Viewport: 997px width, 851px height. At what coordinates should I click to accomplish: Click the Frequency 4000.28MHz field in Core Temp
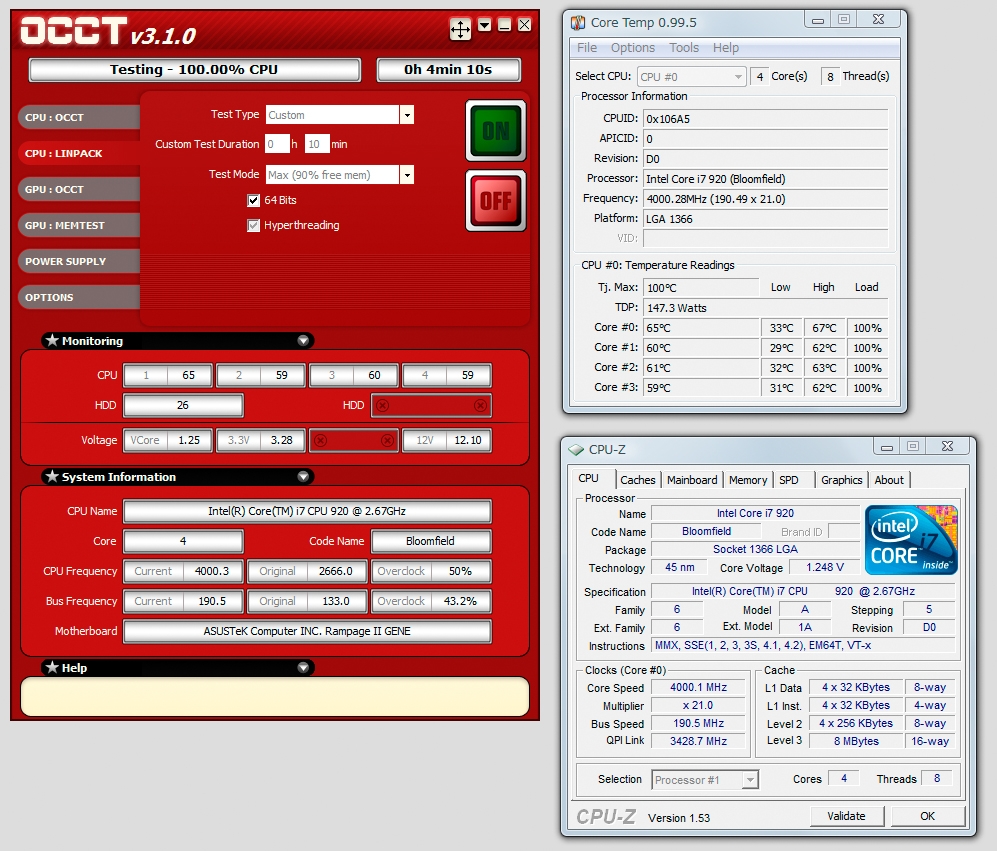pos(766,199)
